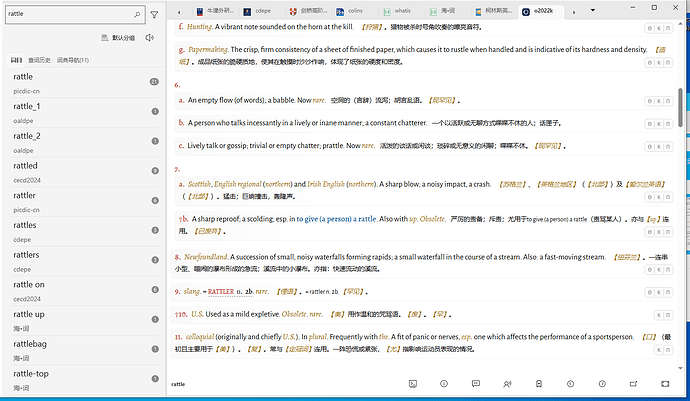
Task: Go forward with the right-arrow circle icon
Action: click(602, 384)
